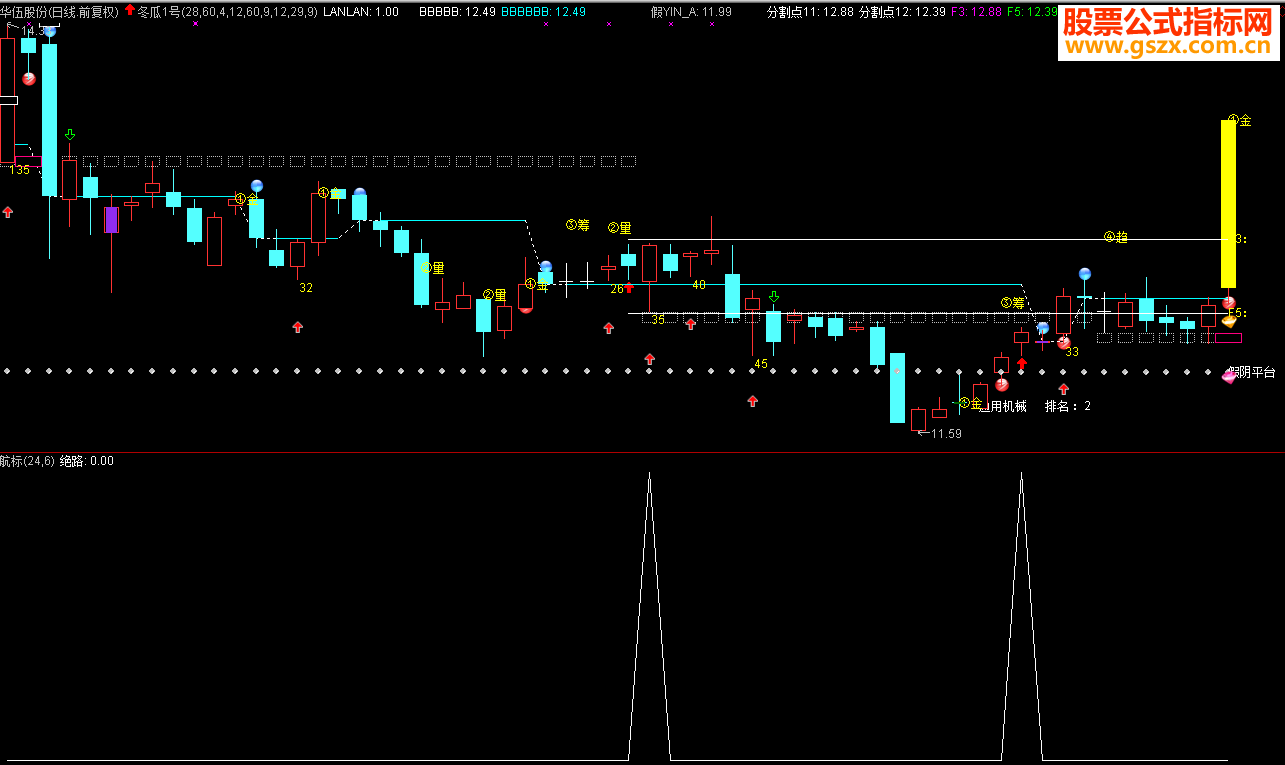
Task: Click first white spike in 航标 panel
Action: pos(649,616)
